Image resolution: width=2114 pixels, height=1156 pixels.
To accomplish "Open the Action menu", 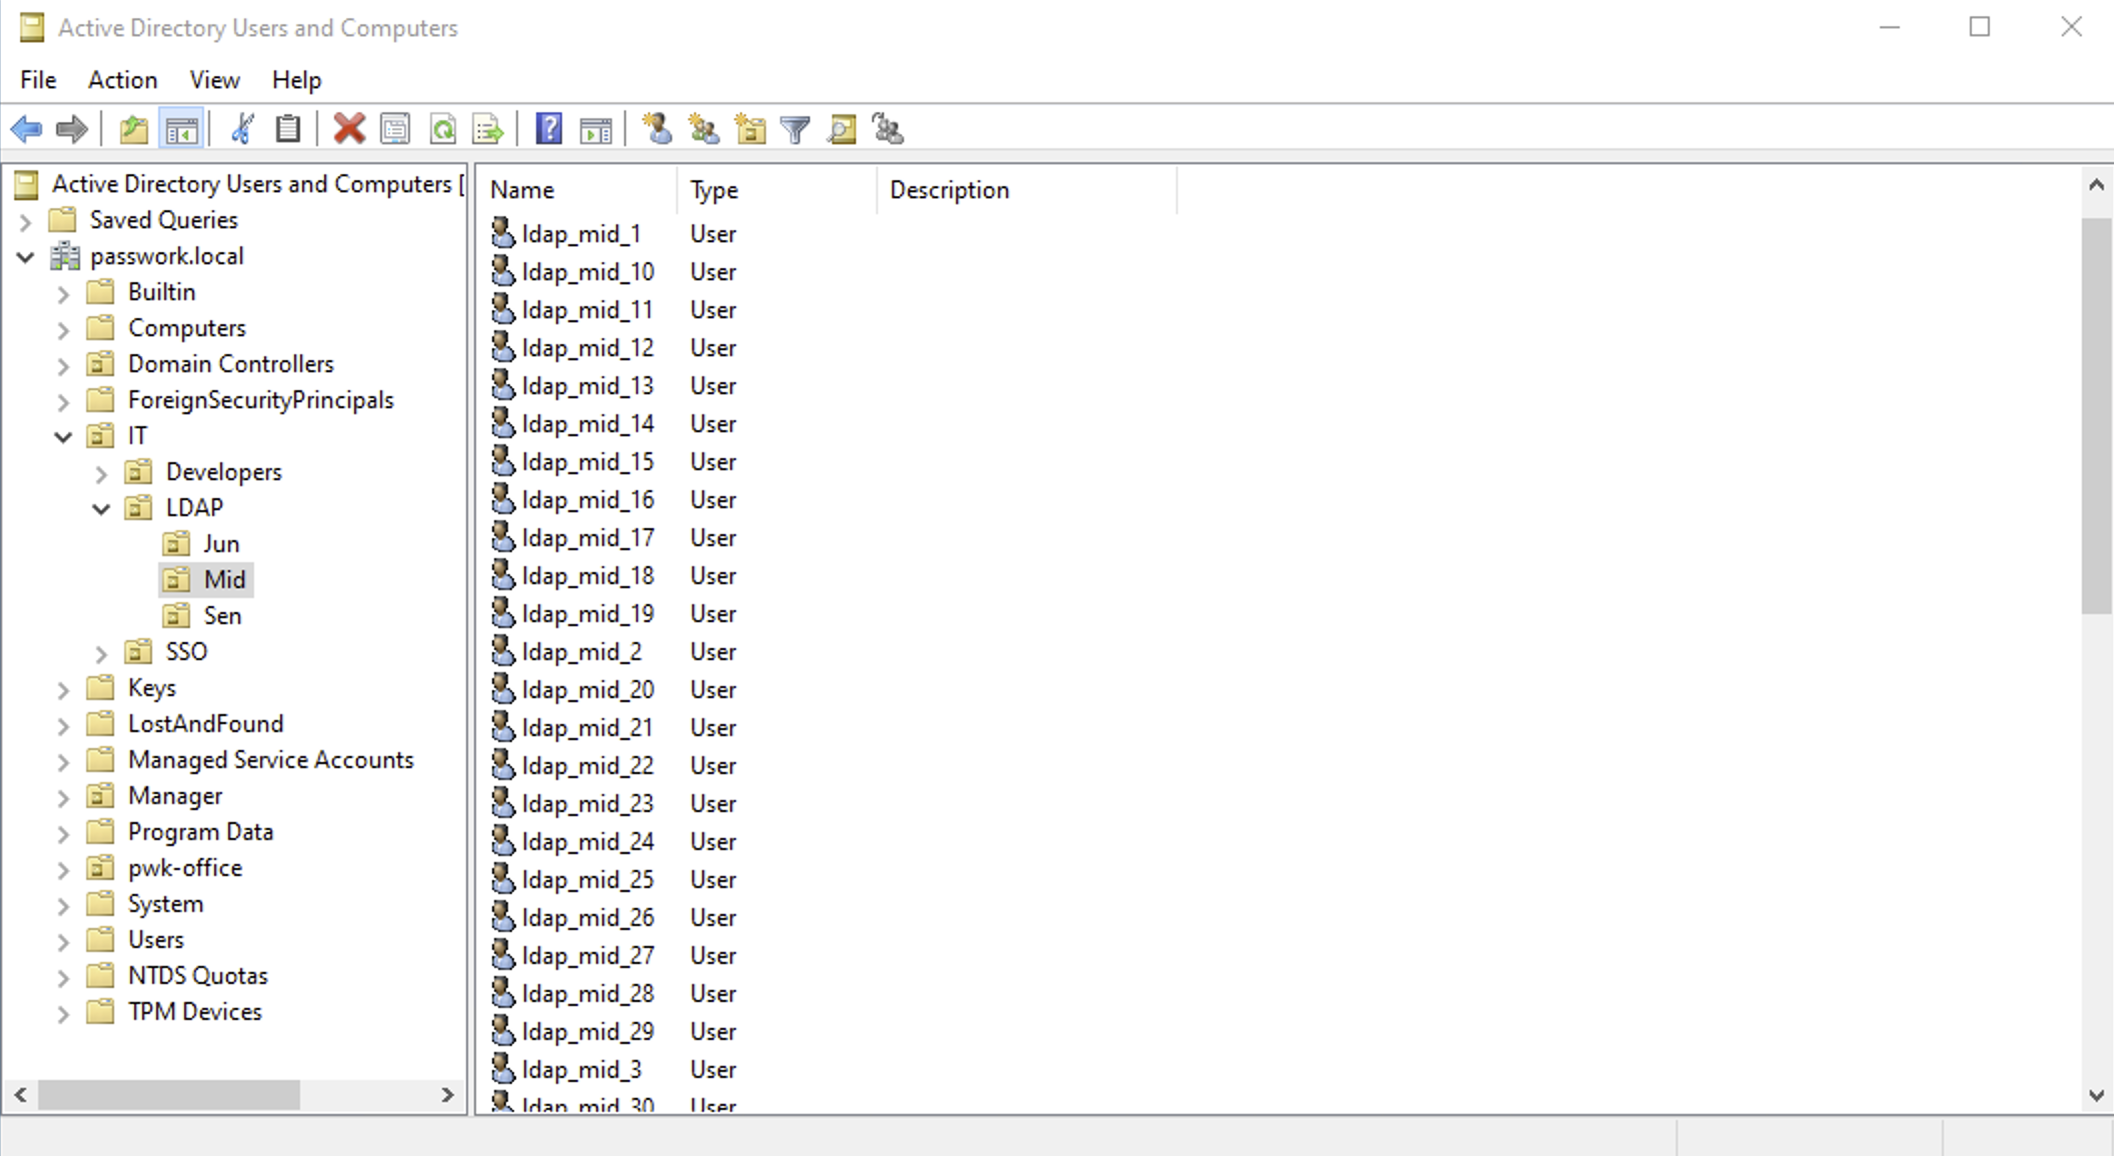I will pos(122,79).
